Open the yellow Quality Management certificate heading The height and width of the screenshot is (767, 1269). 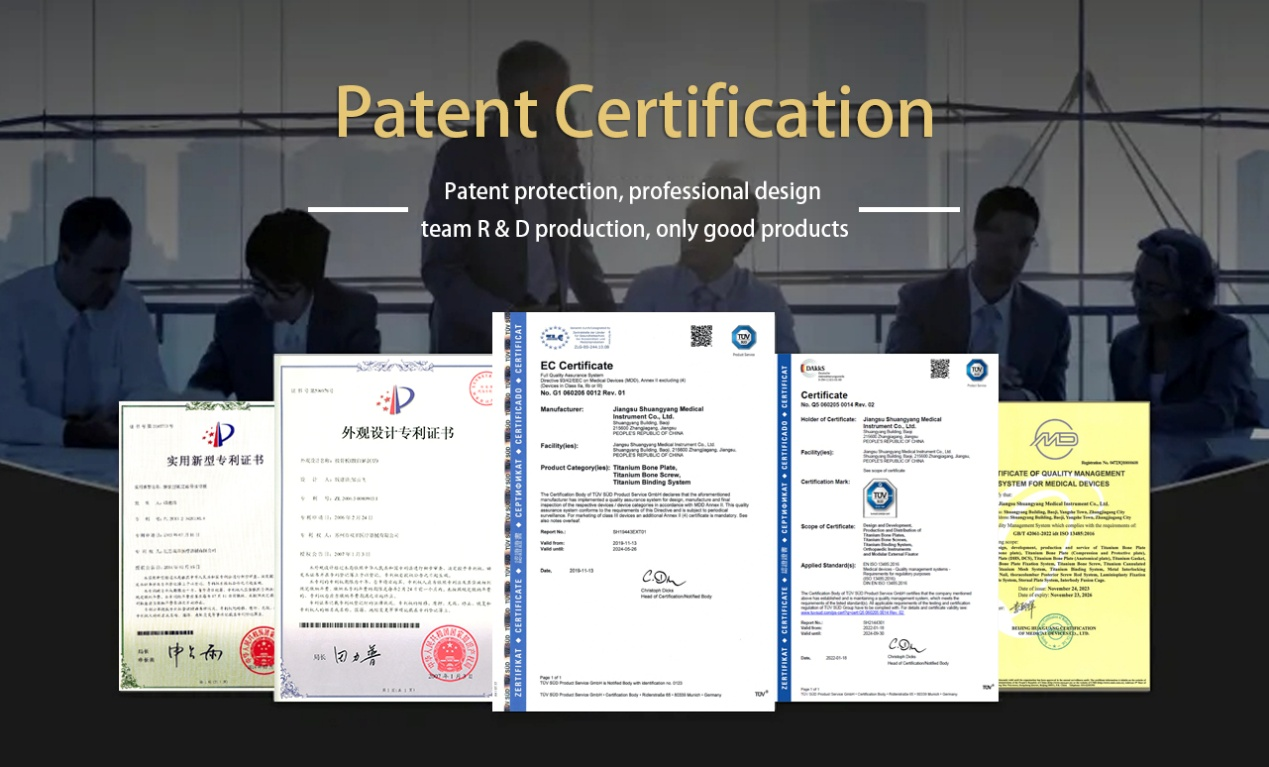(1060, 478)
